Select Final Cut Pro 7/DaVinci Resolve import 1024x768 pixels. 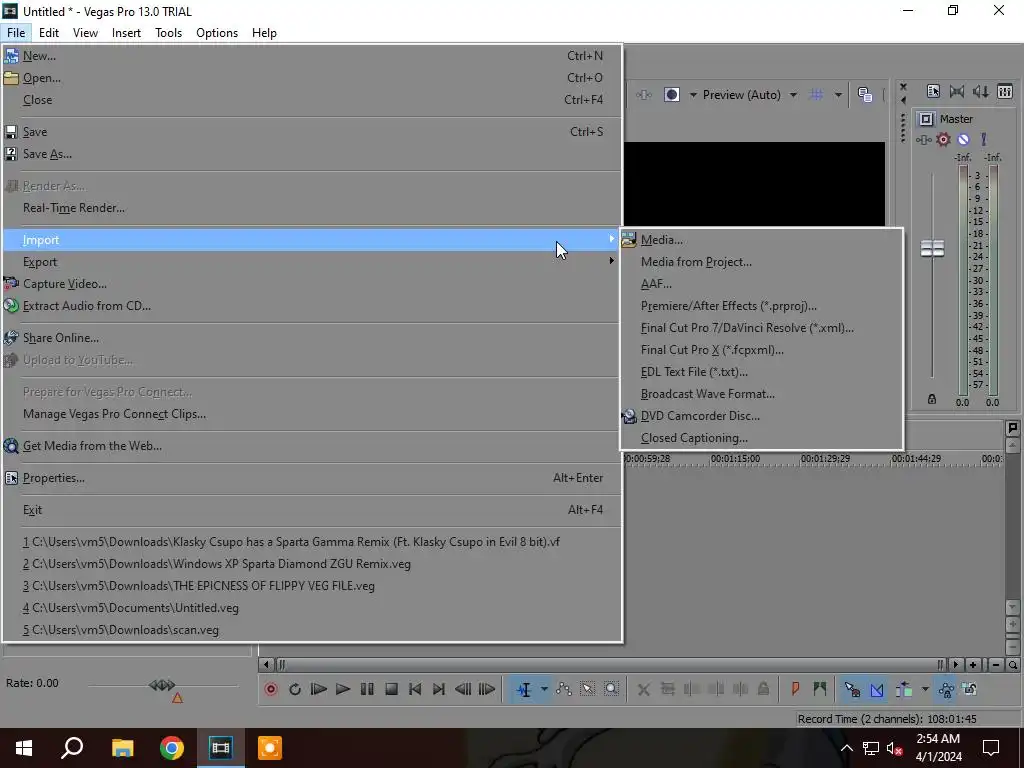pos(762,328)
